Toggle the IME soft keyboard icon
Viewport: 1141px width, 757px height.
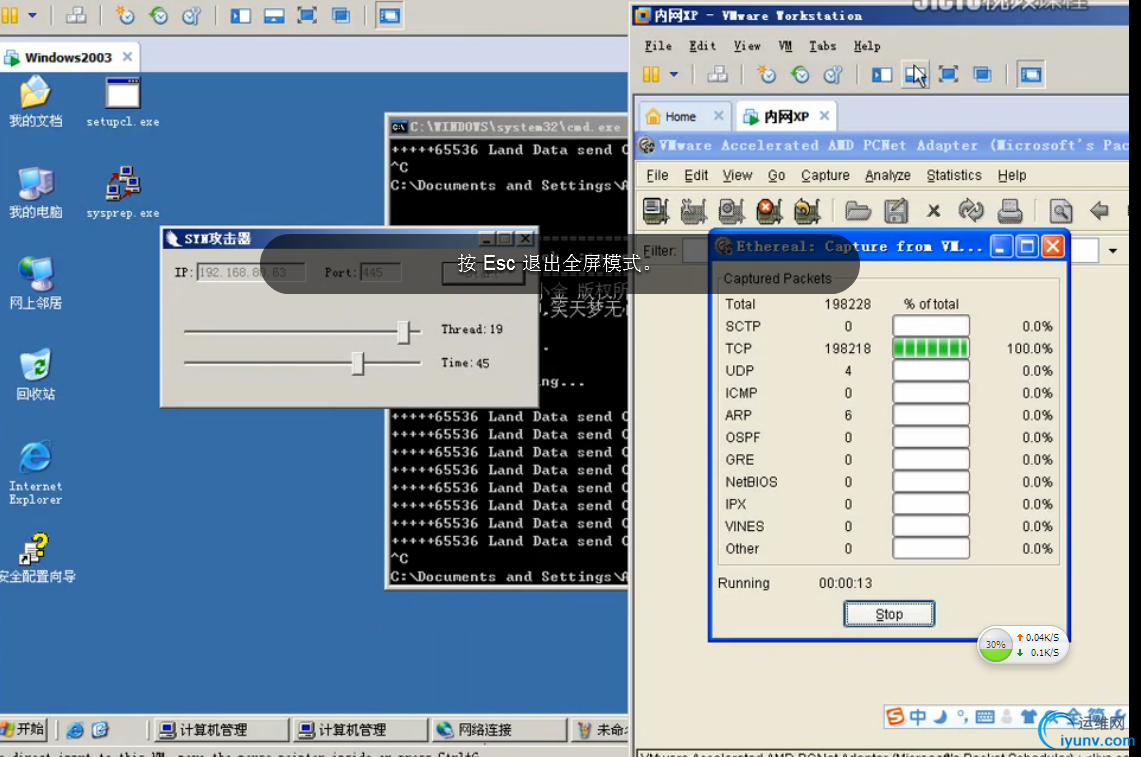pyautogui.click(x=985, y=717)
